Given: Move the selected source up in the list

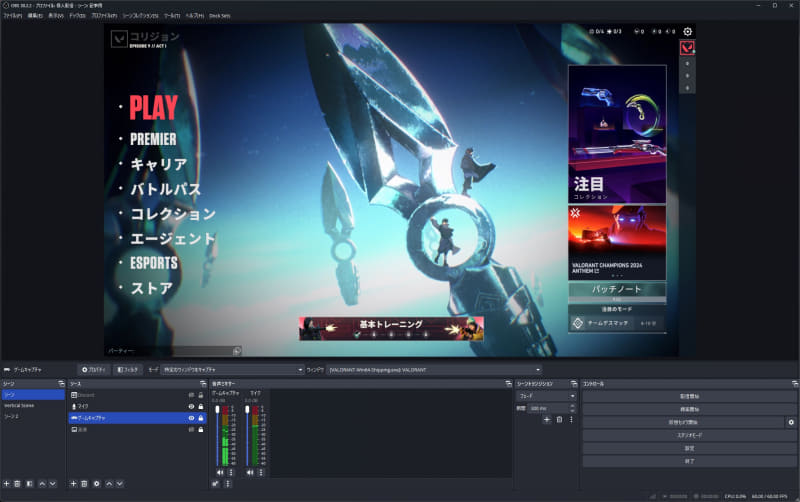Looking at the screenshot, I should (x=109, y=484).
